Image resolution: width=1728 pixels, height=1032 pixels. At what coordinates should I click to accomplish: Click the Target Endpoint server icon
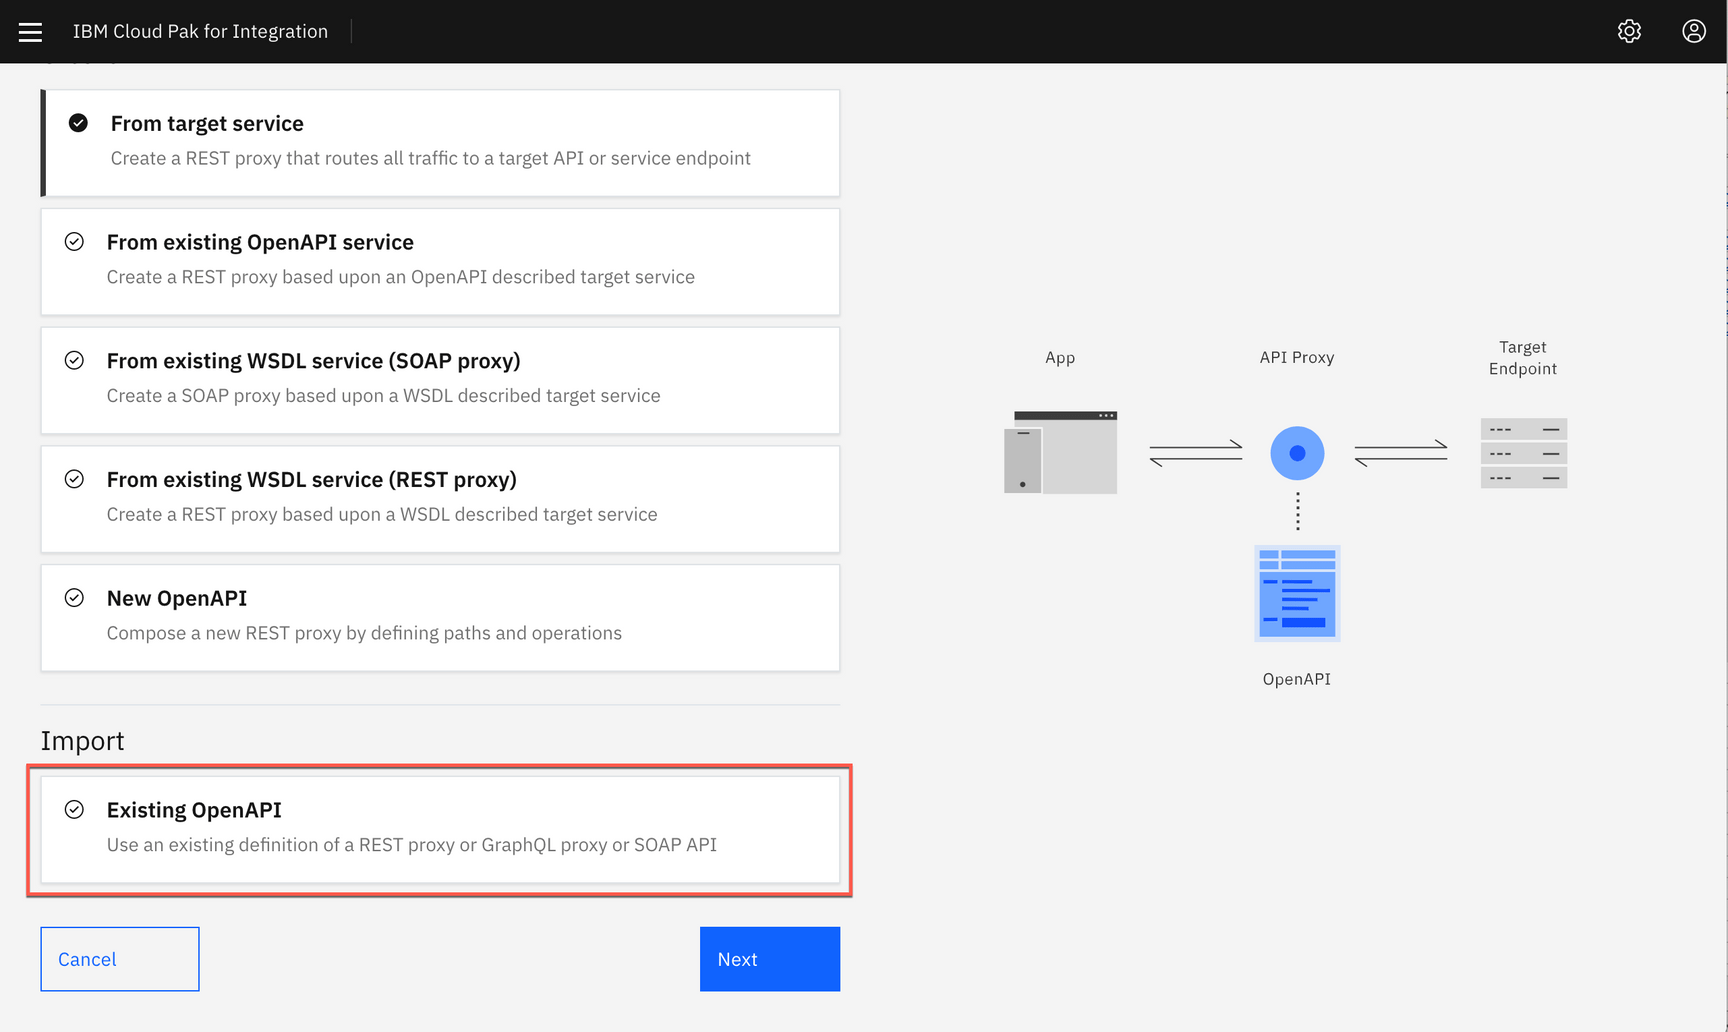tap(1523, 453)
